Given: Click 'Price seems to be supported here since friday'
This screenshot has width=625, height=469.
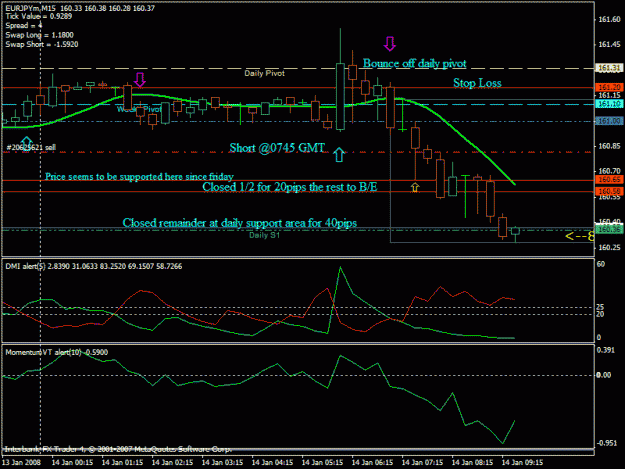Looking at the screenshot, I should [x=139, y=177].
